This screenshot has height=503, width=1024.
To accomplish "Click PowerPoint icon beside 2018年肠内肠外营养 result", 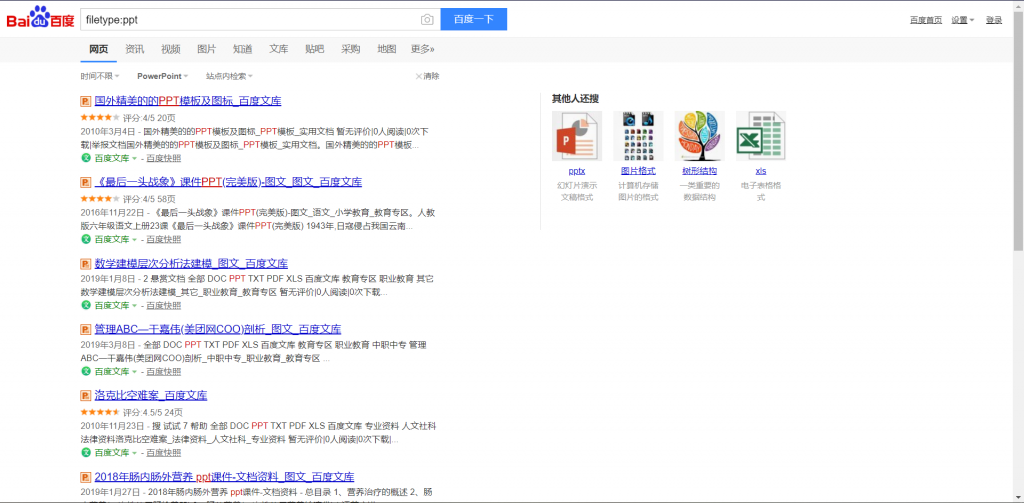I will click(x=85, y=477).
